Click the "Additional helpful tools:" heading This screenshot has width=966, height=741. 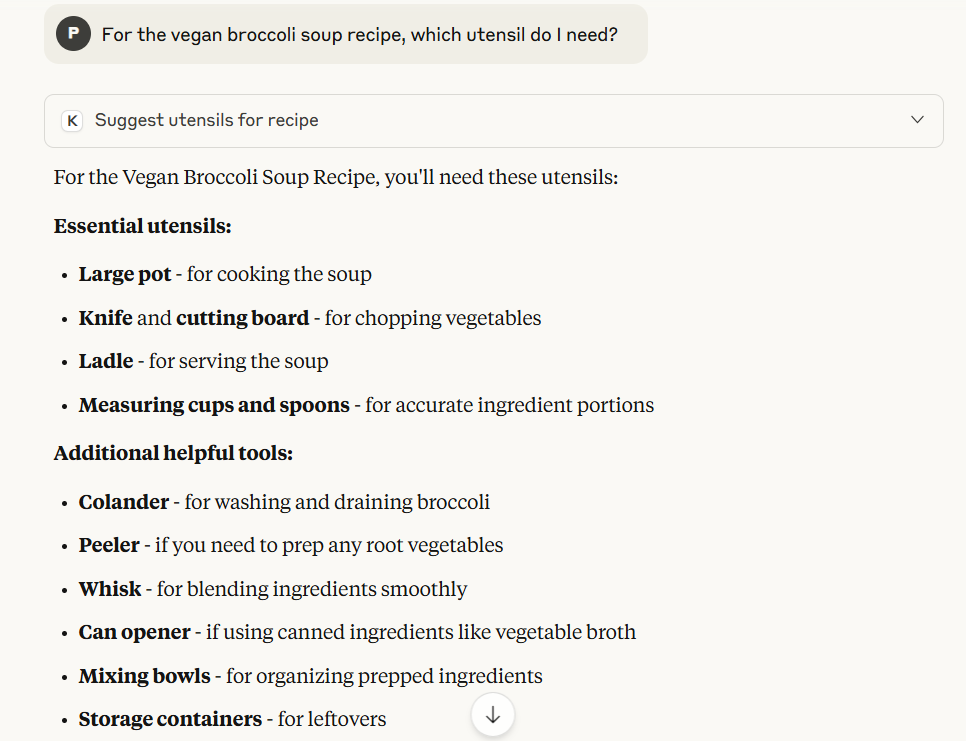click(x=173, y=453)
